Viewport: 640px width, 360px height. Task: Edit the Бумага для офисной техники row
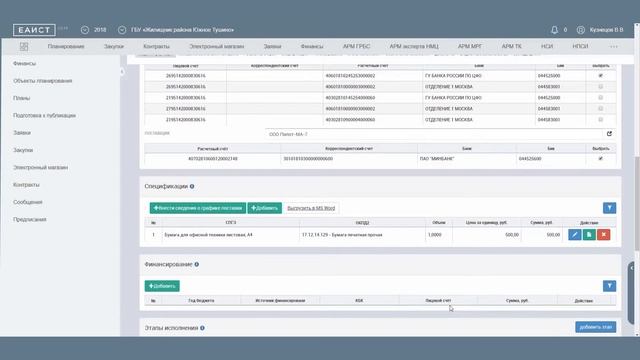(575, 235)
